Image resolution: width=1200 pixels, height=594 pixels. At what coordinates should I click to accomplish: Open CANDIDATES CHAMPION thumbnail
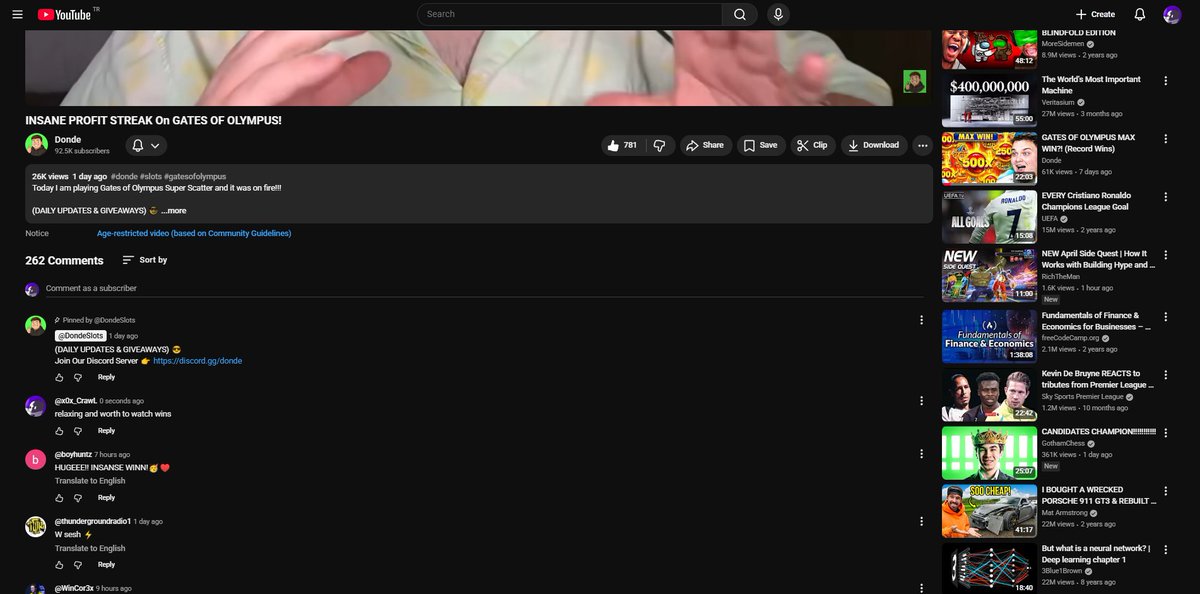pos(989,453)
